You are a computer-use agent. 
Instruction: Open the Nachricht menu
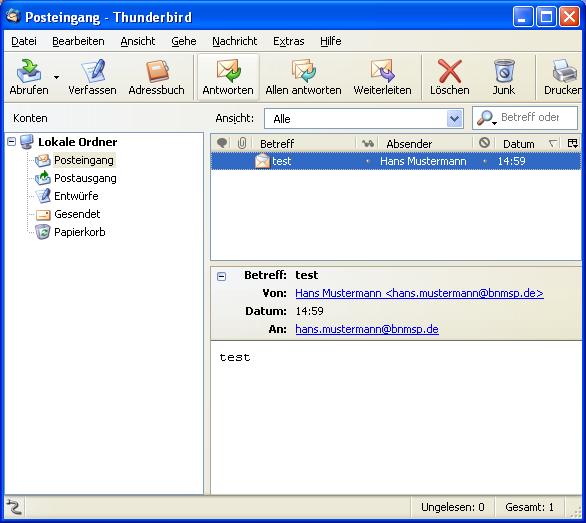(235, 41)
